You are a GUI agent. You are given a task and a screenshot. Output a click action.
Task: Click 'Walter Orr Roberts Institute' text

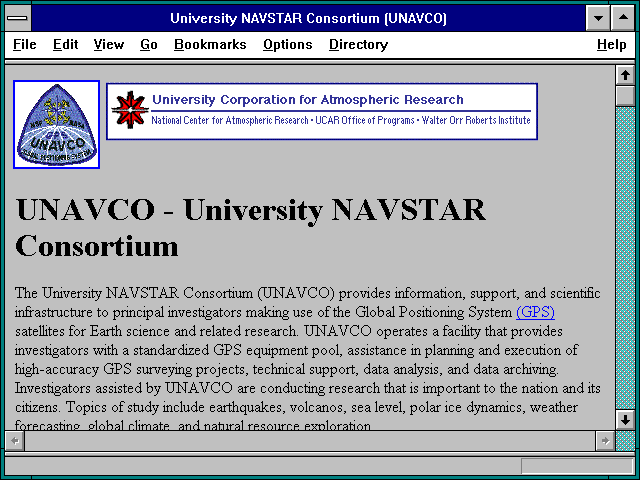tap(476, 120)
